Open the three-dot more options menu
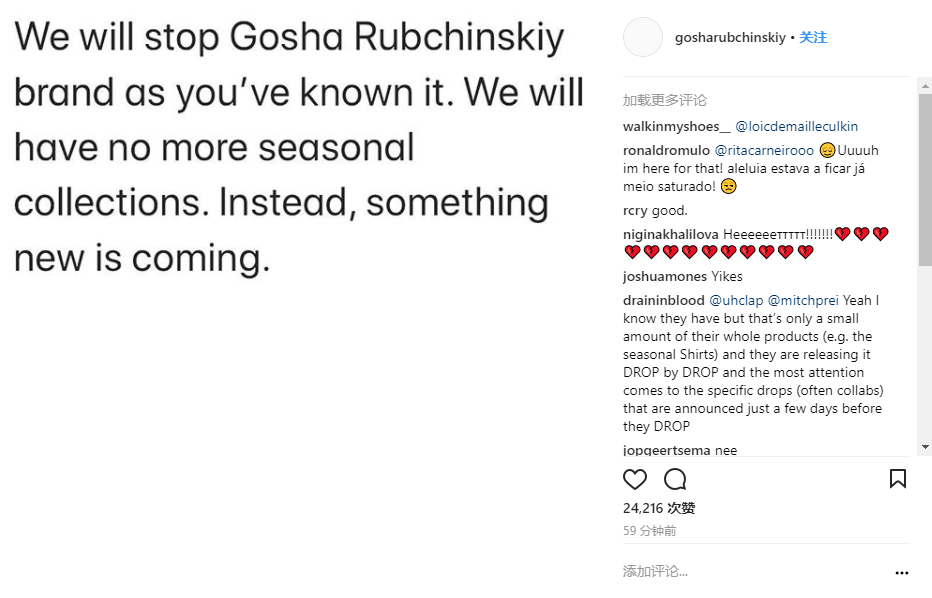The image size is (932, 598). tap(901, 573)
